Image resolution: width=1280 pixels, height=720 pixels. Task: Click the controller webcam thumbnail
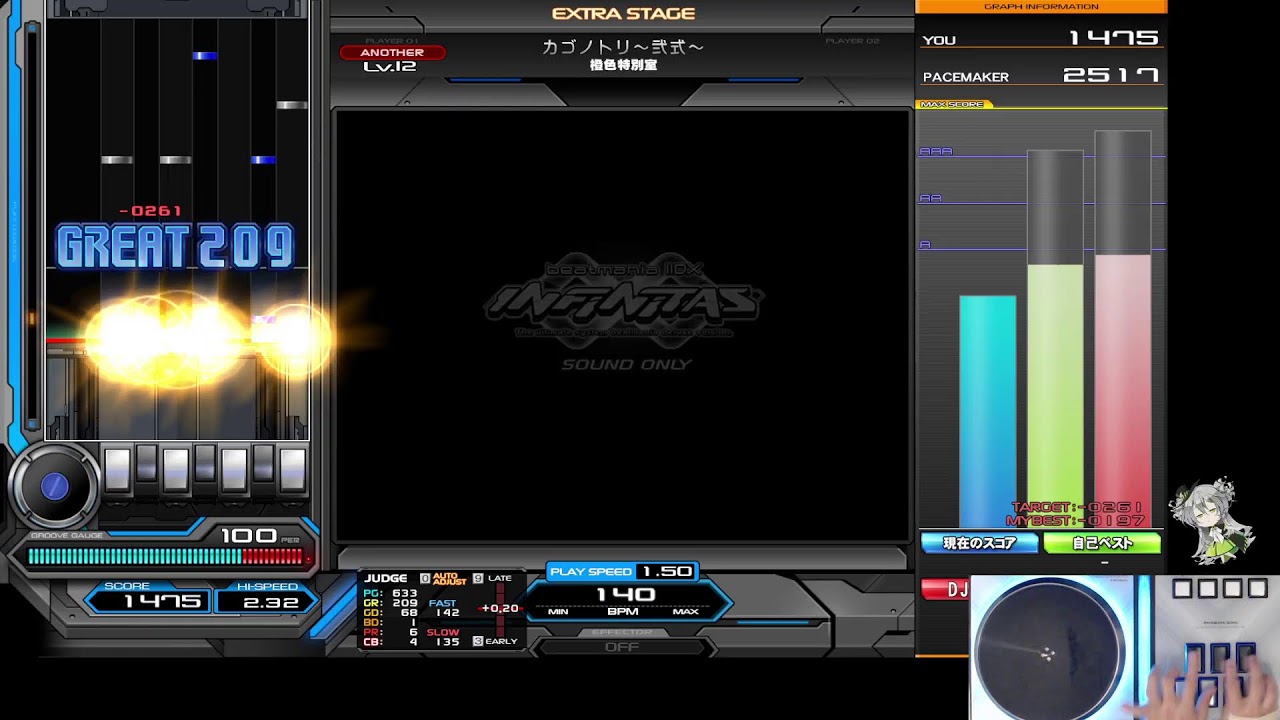click(x=1124, y=647)
